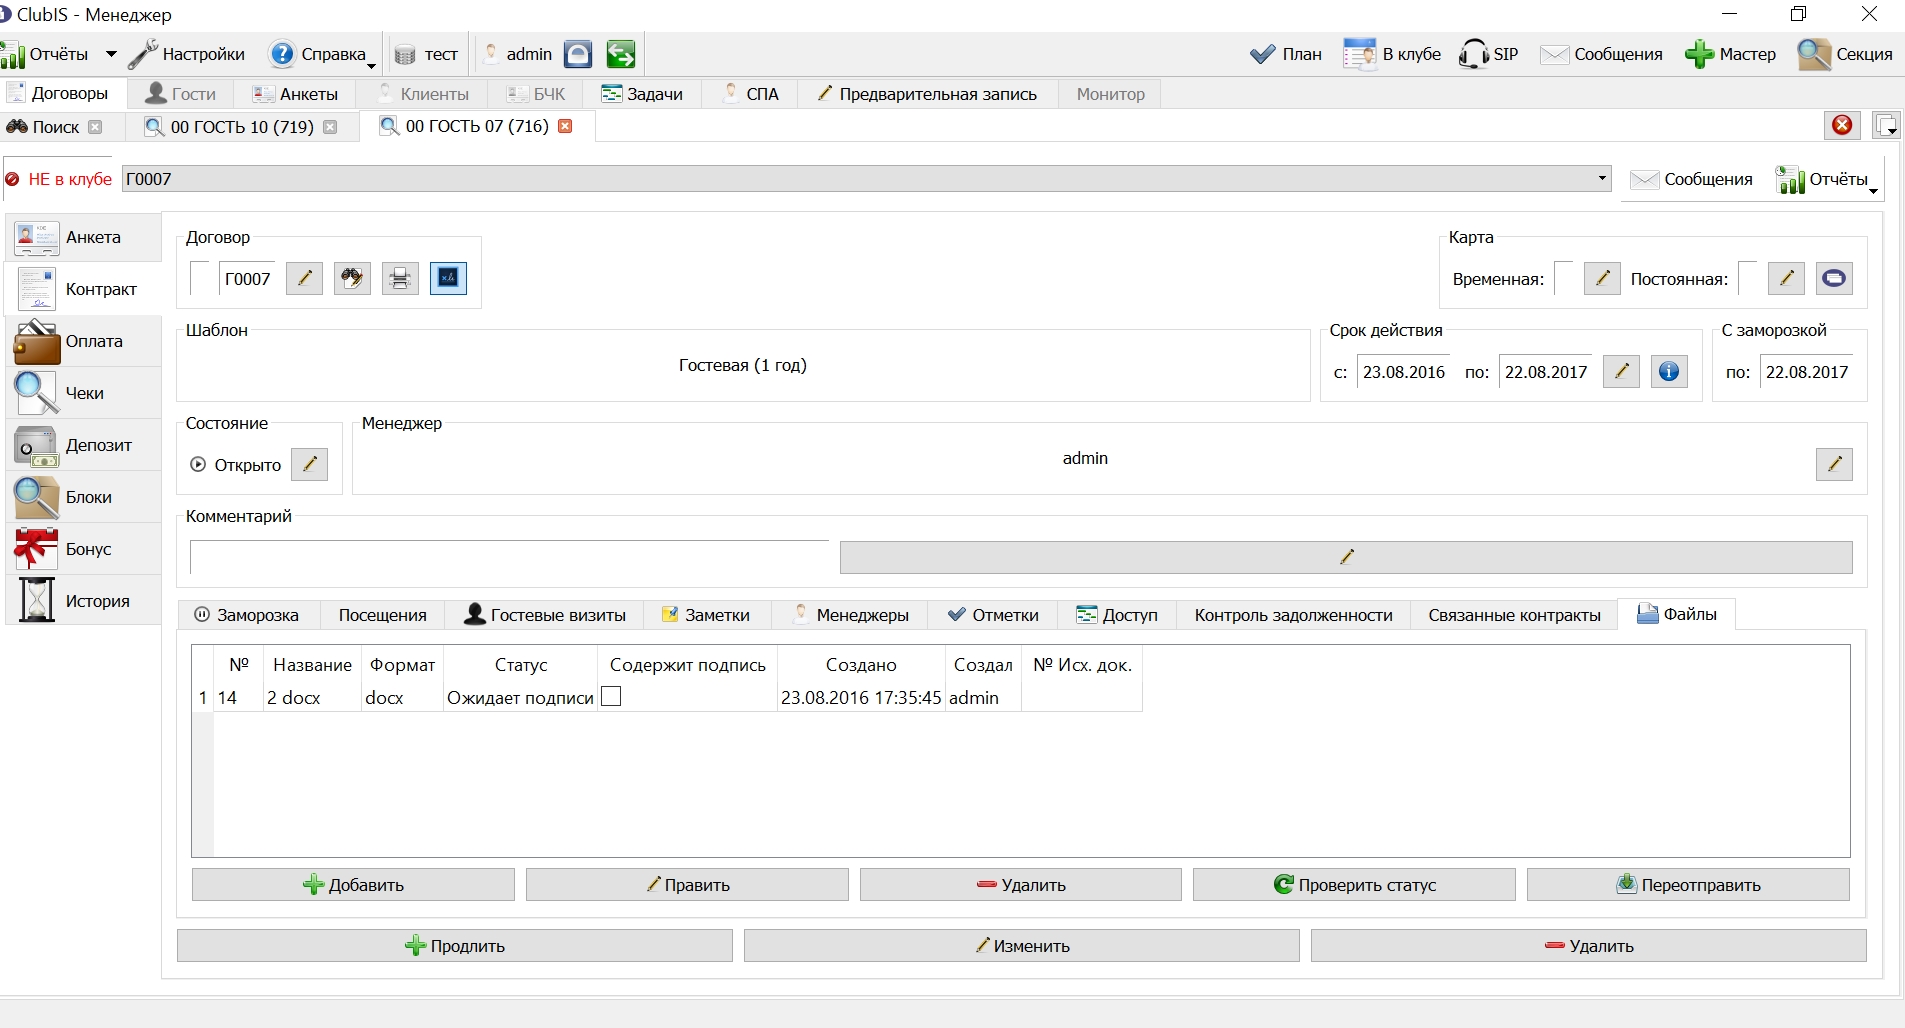Click the Проверить статус button

1354,884
